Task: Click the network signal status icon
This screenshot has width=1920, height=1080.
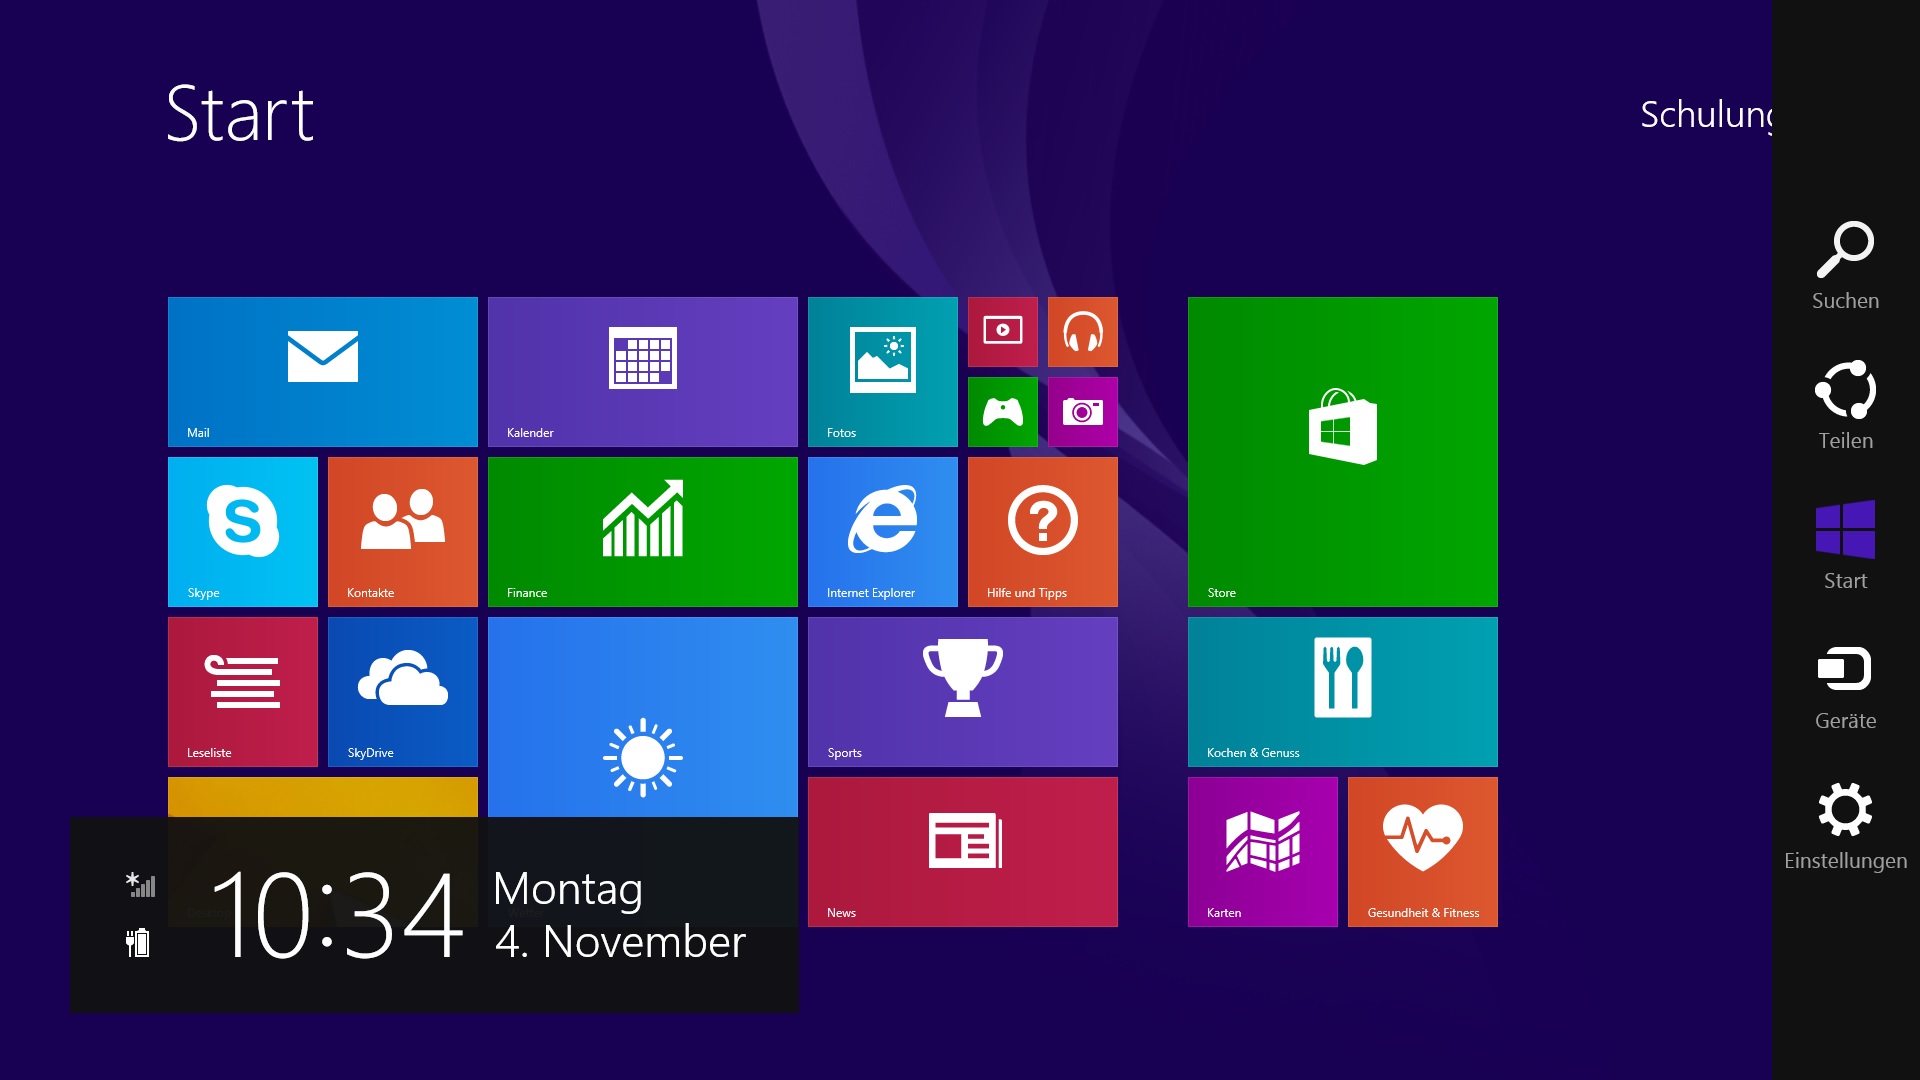Action: coord(140,885)
